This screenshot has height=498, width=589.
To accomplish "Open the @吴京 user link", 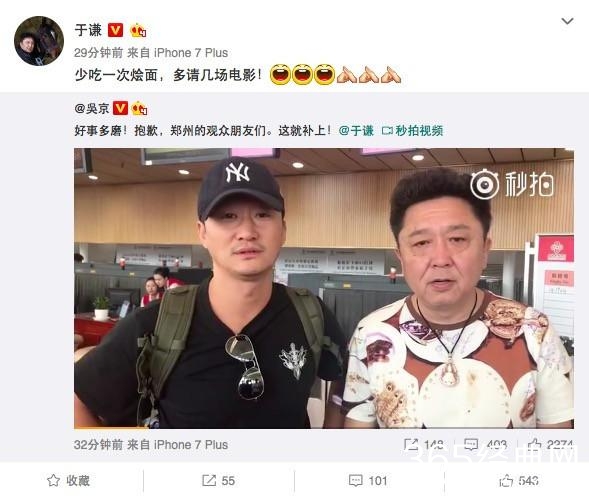I will (92, 109).
